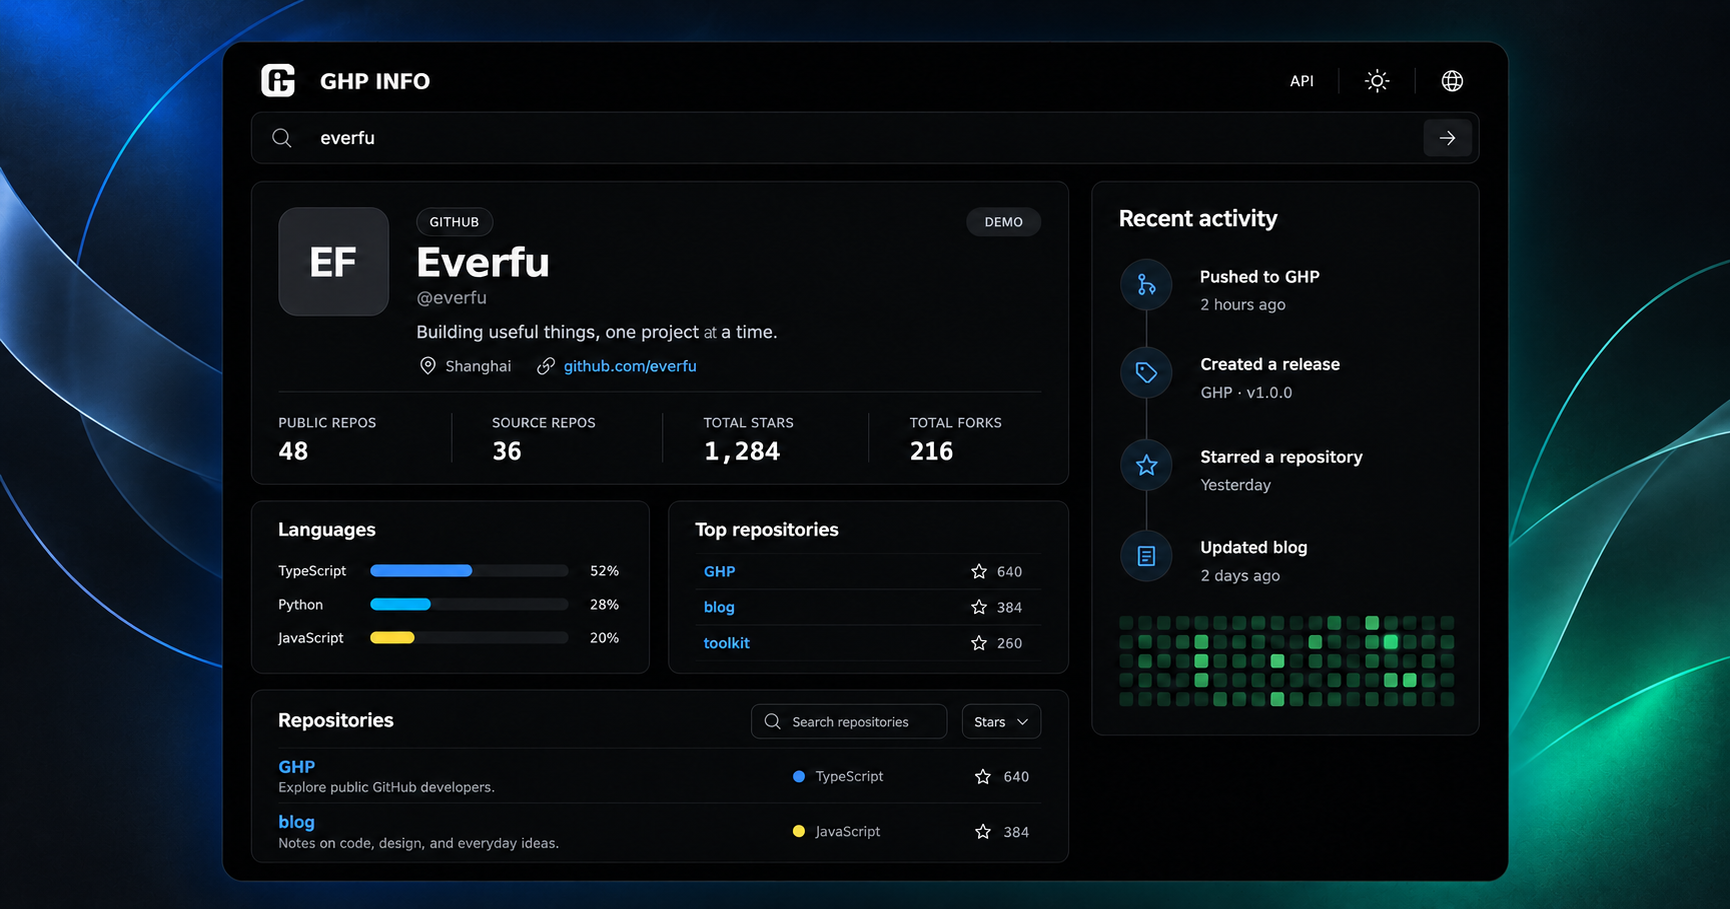Open the GHP repository in Repositories list
Viewport: 1730px width, 909px height.
click(x=296, y=767)
